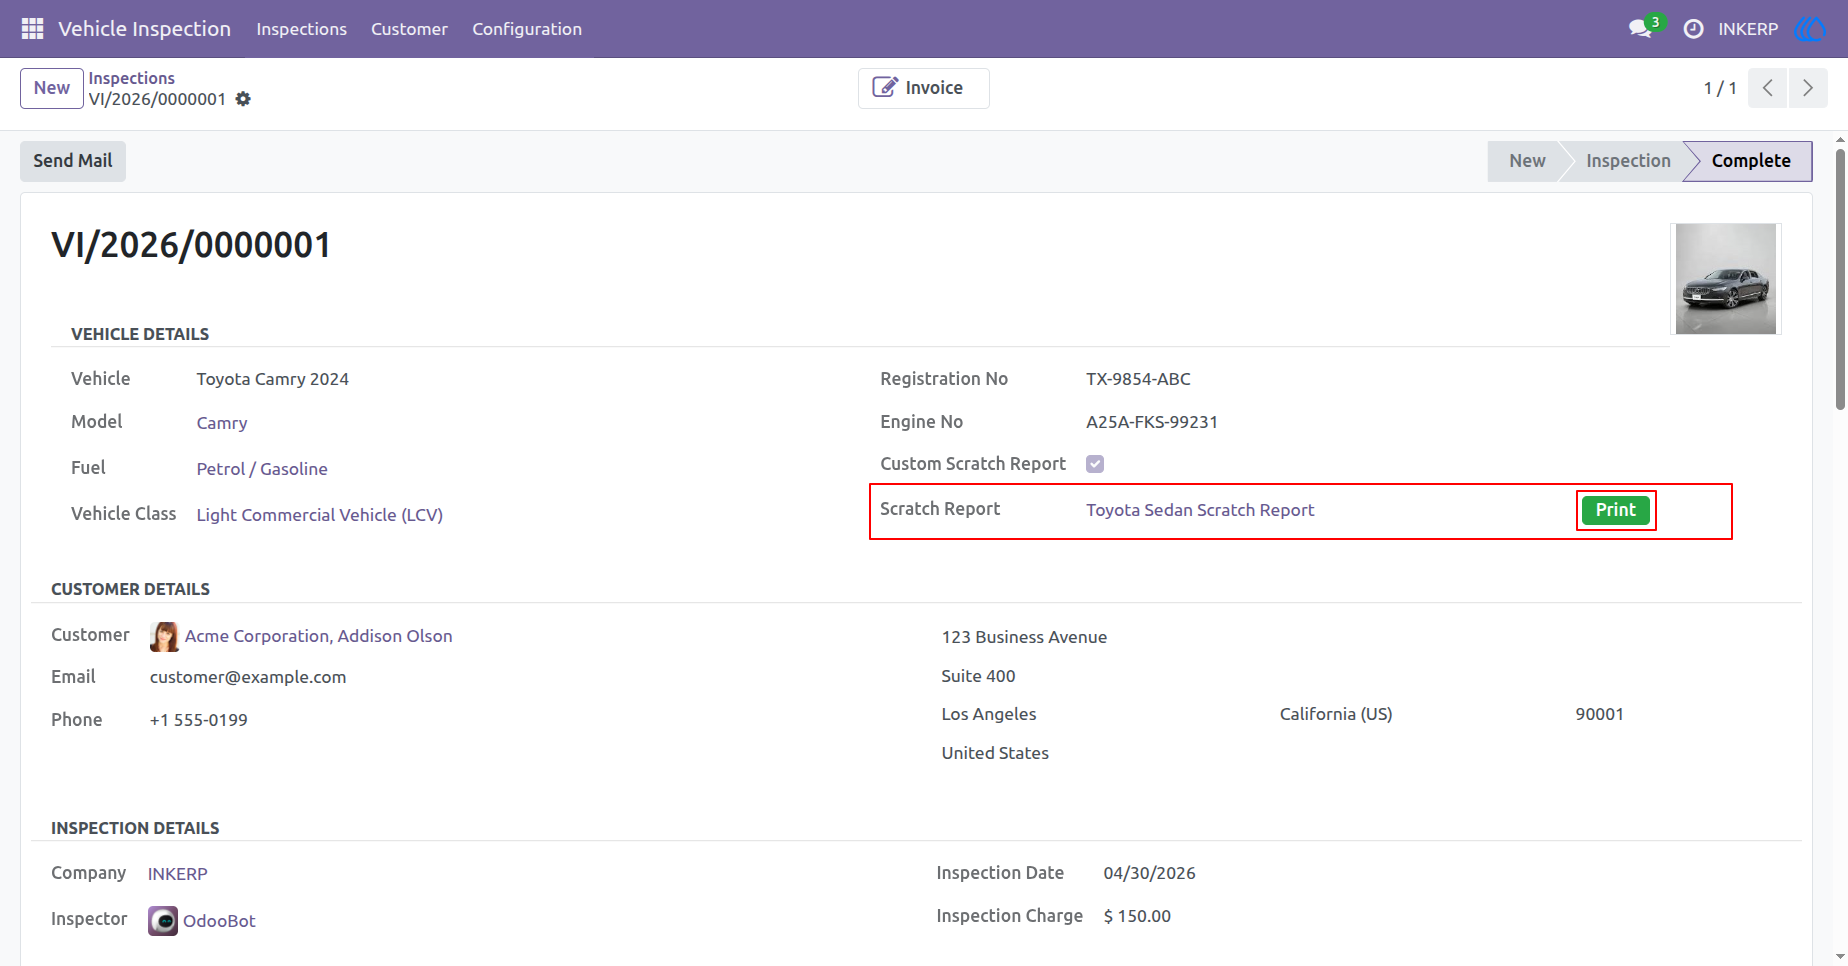Open the INKERP company link

[x=178, y=874]
